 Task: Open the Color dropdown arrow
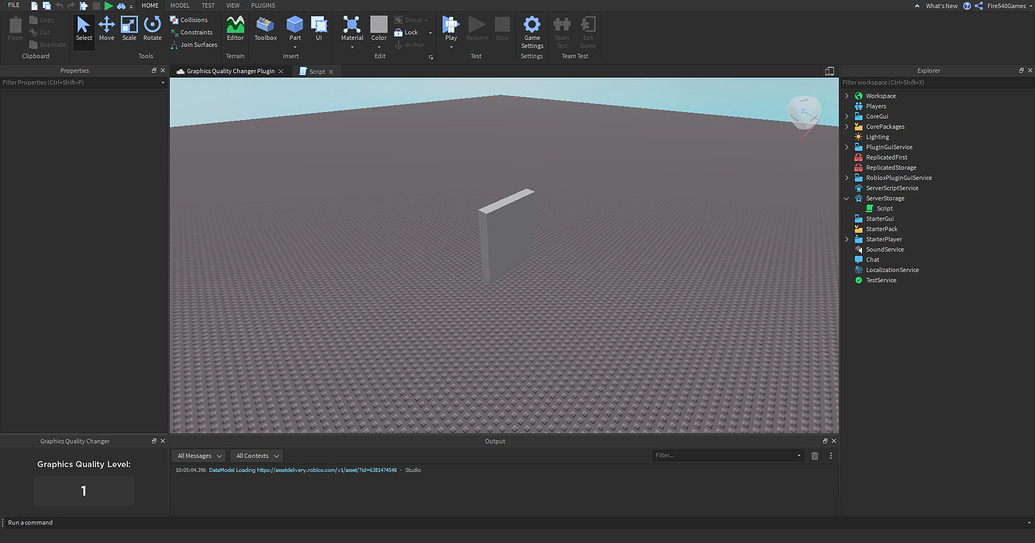coord(379,47)
